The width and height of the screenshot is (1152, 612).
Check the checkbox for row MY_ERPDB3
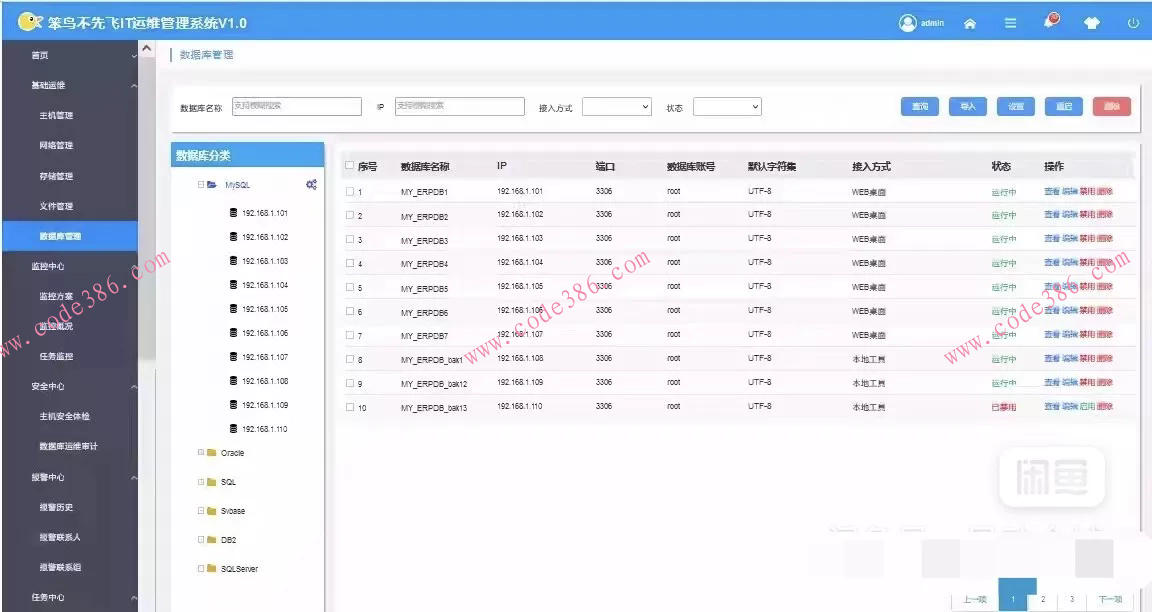tap(350, 239)
